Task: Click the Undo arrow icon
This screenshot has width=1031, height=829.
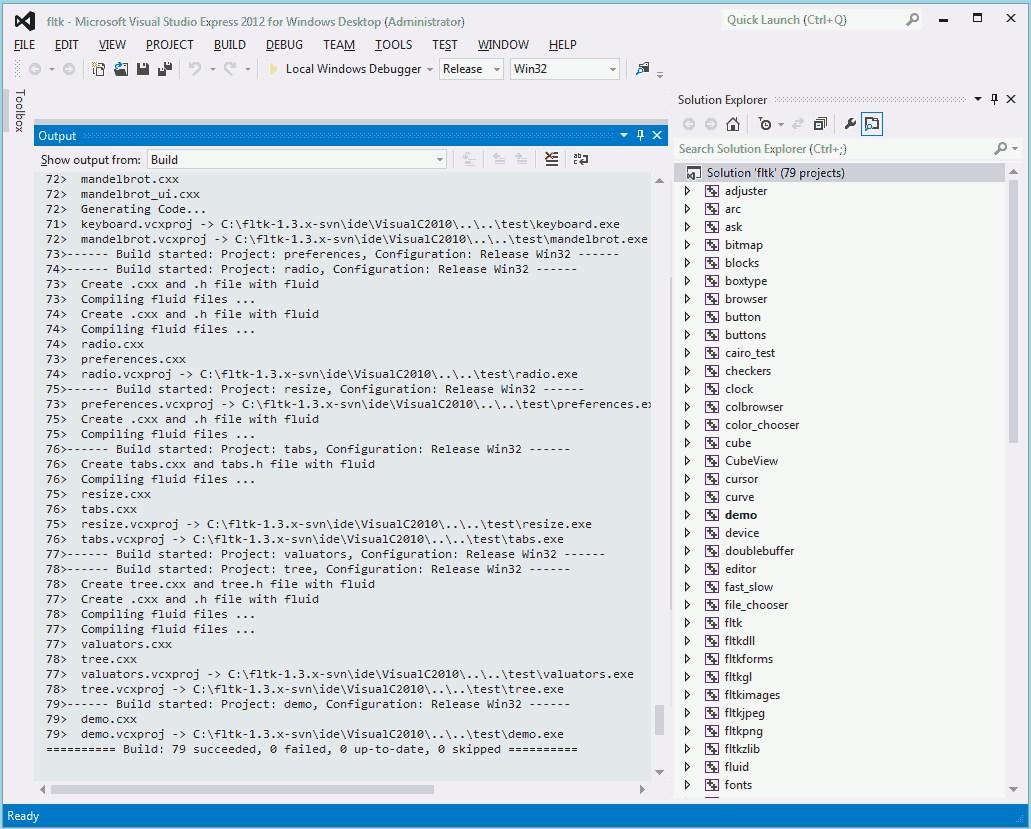Action: click(x=195, y=69)
